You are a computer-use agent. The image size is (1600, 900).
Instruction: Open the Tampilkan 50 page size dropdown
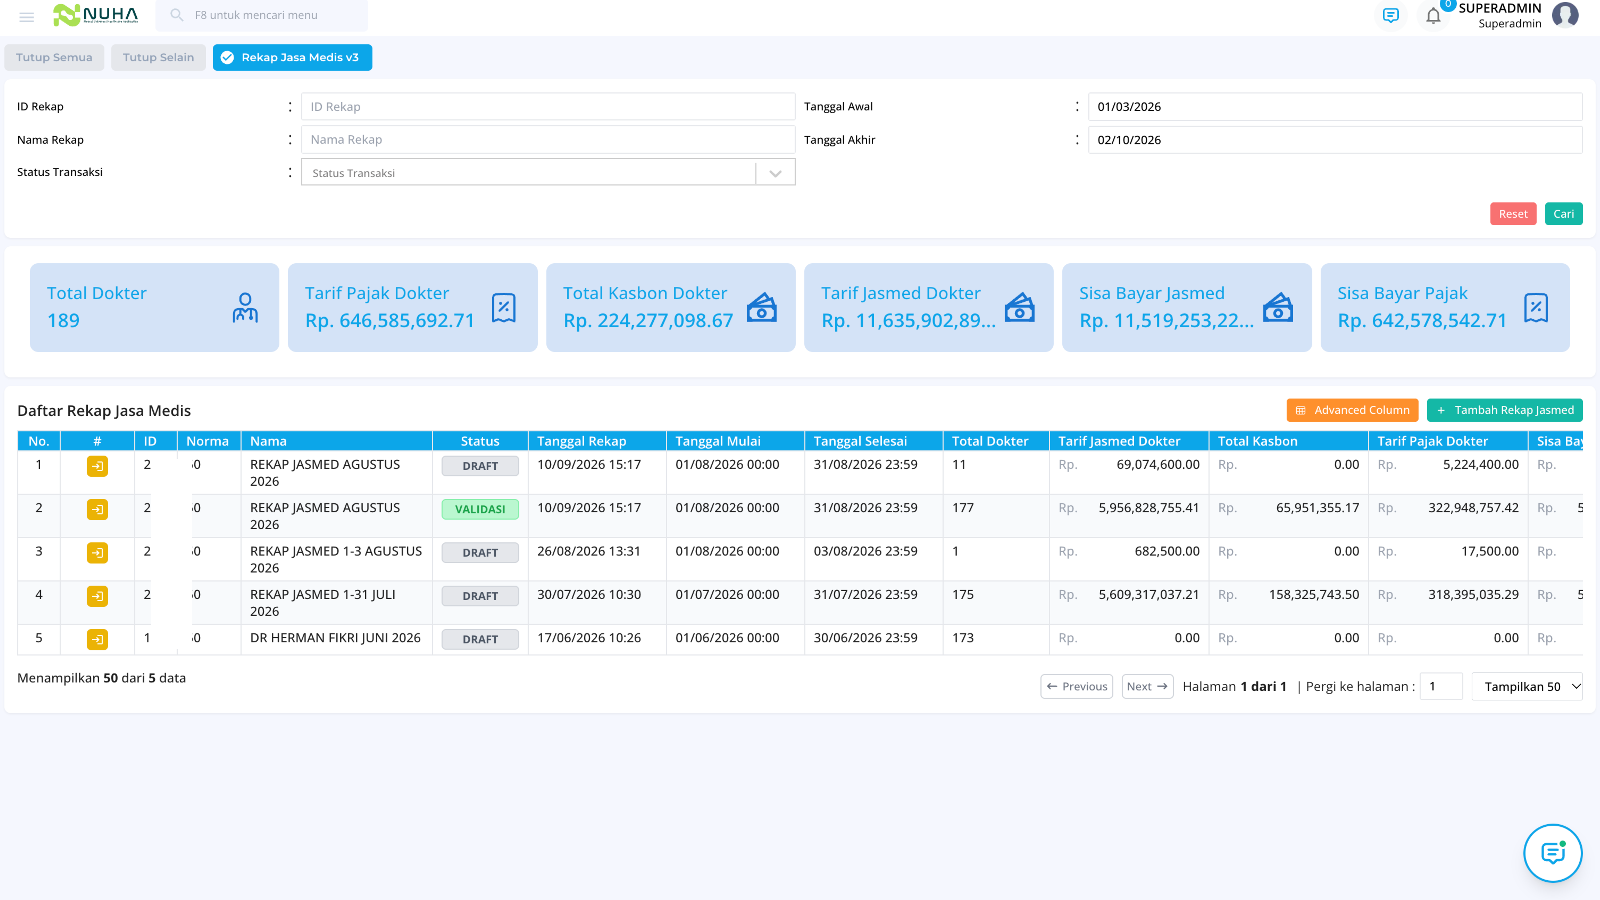[x=1527, y=687]
